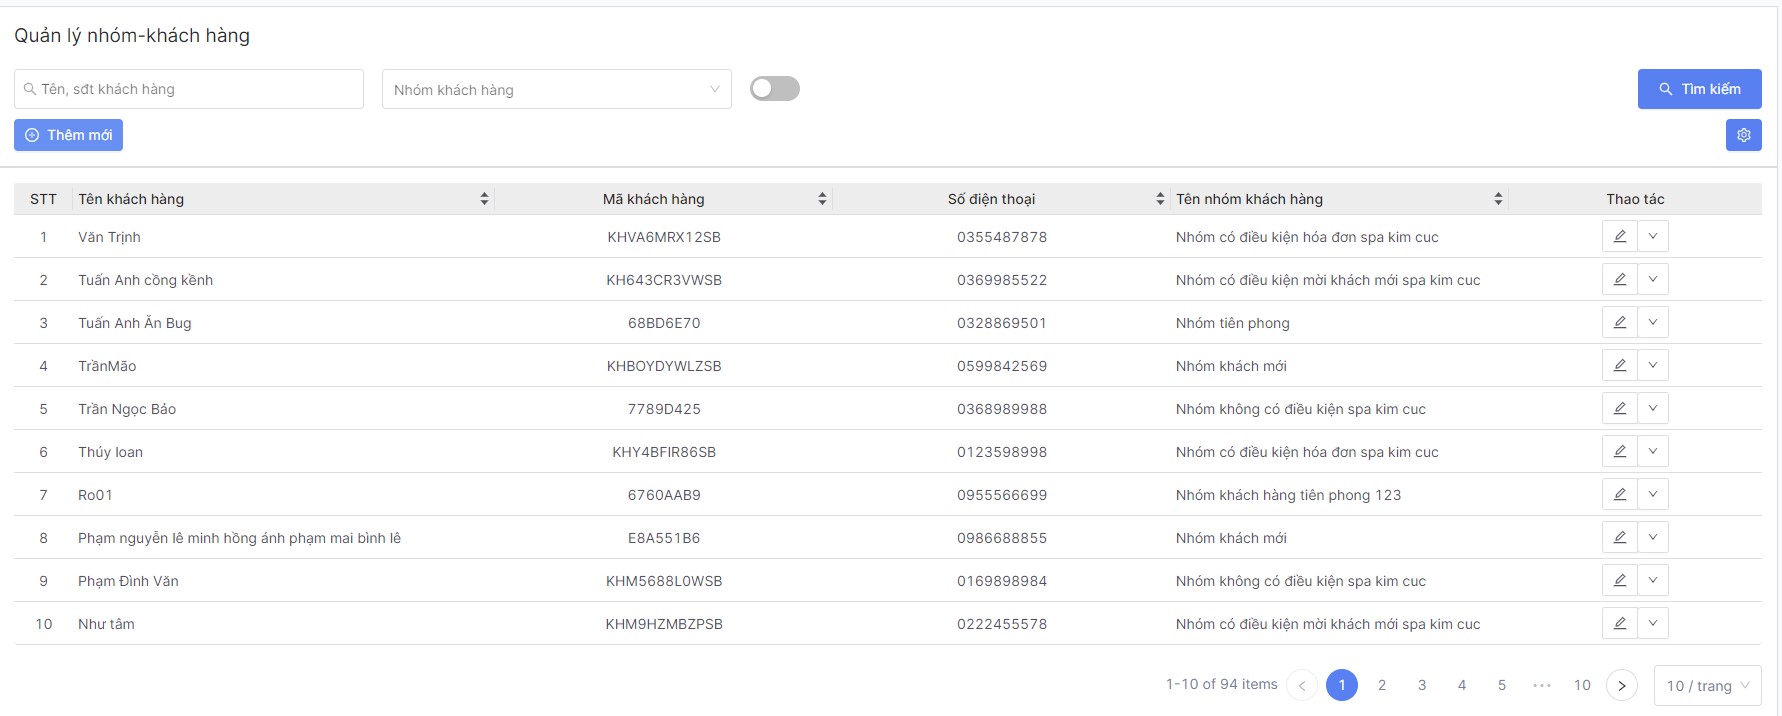1782x716 pixels.
Task: Toggle the switch next to Nhóm khách hàng
Action: point(774,89)
